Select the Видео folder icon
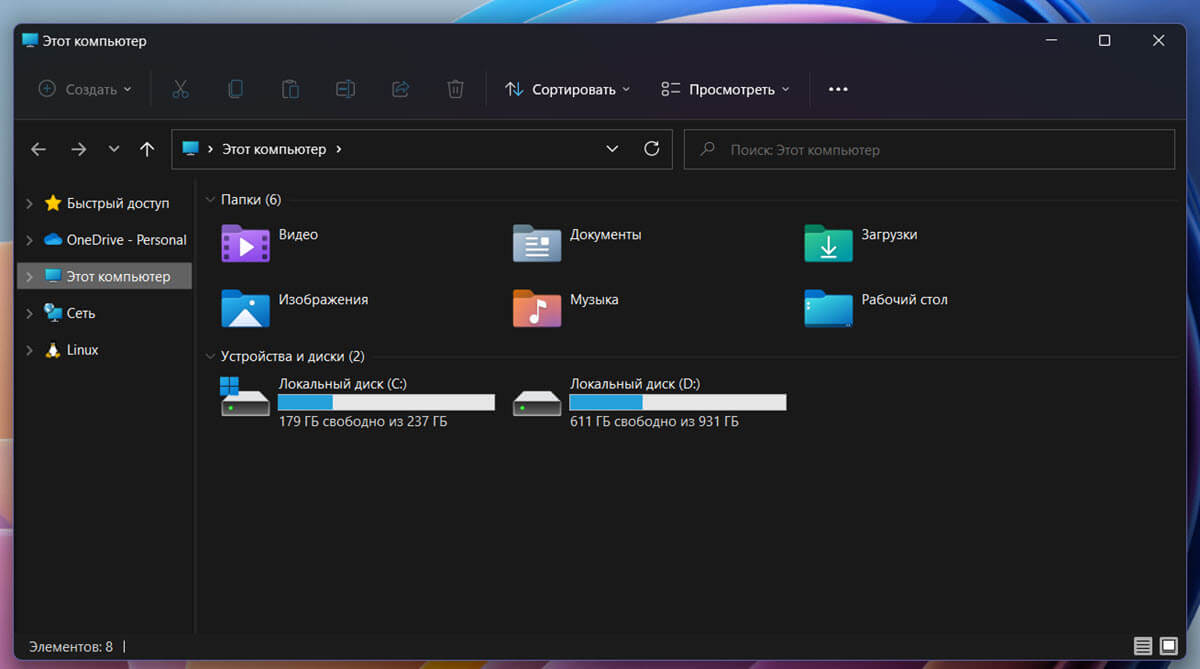1200x669 pixels. point(245,243)
